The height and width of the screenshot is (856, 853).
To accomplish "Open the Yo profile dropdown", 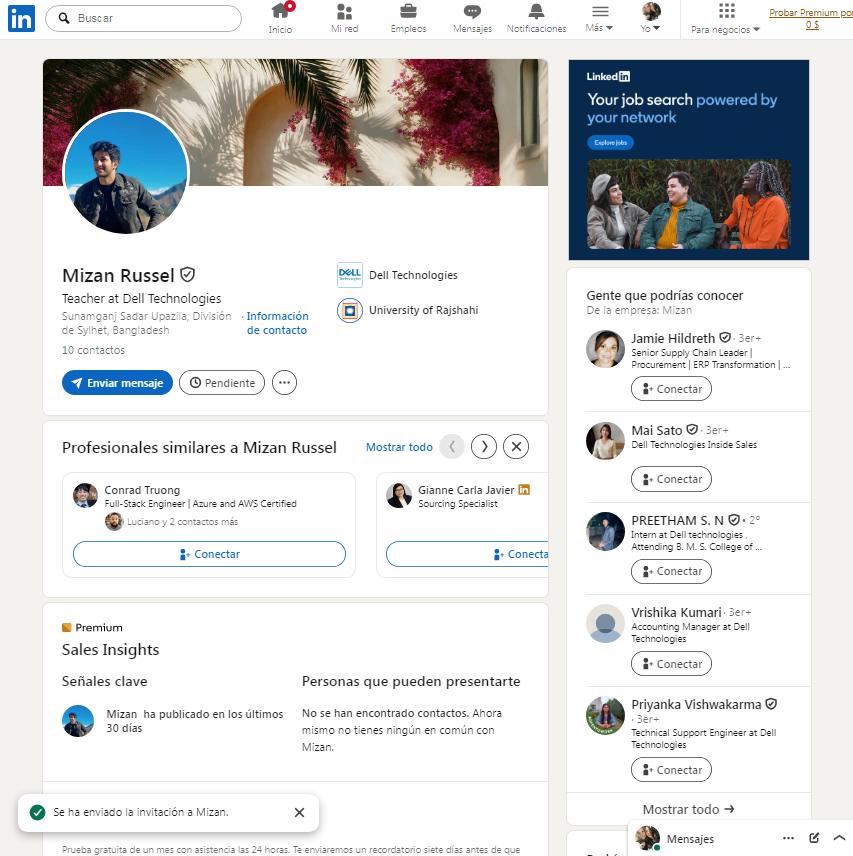I will pos(651,18).
